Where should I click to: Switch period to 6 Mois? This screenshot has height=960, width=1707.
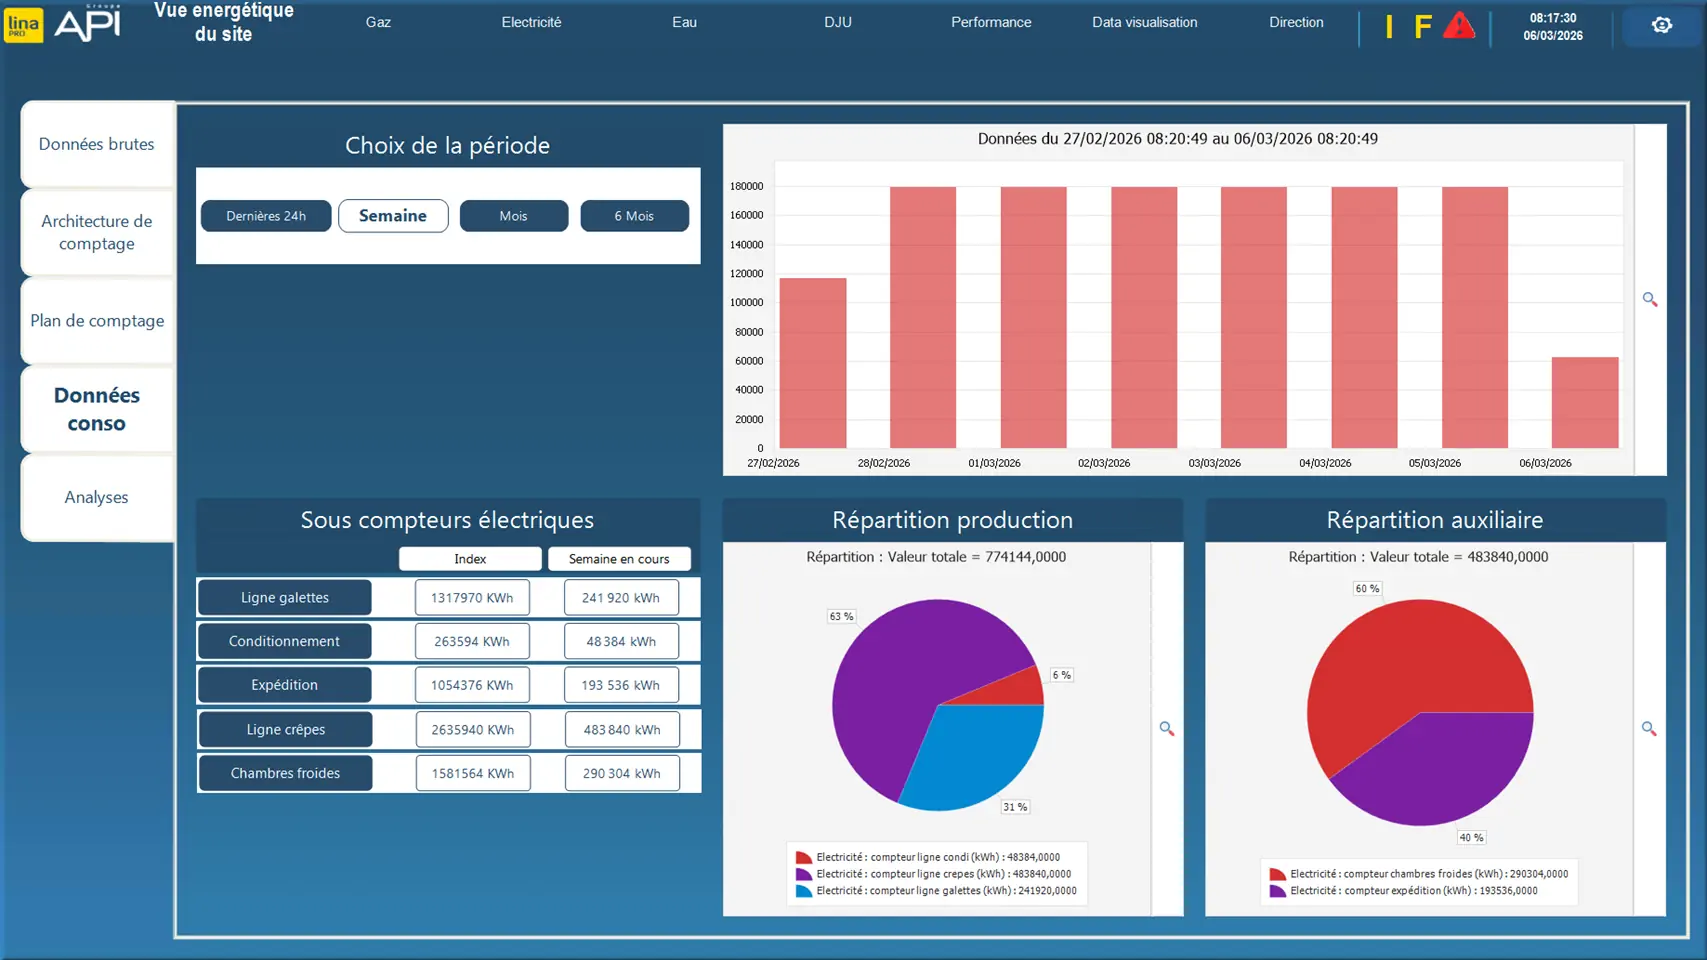point(634,216)
